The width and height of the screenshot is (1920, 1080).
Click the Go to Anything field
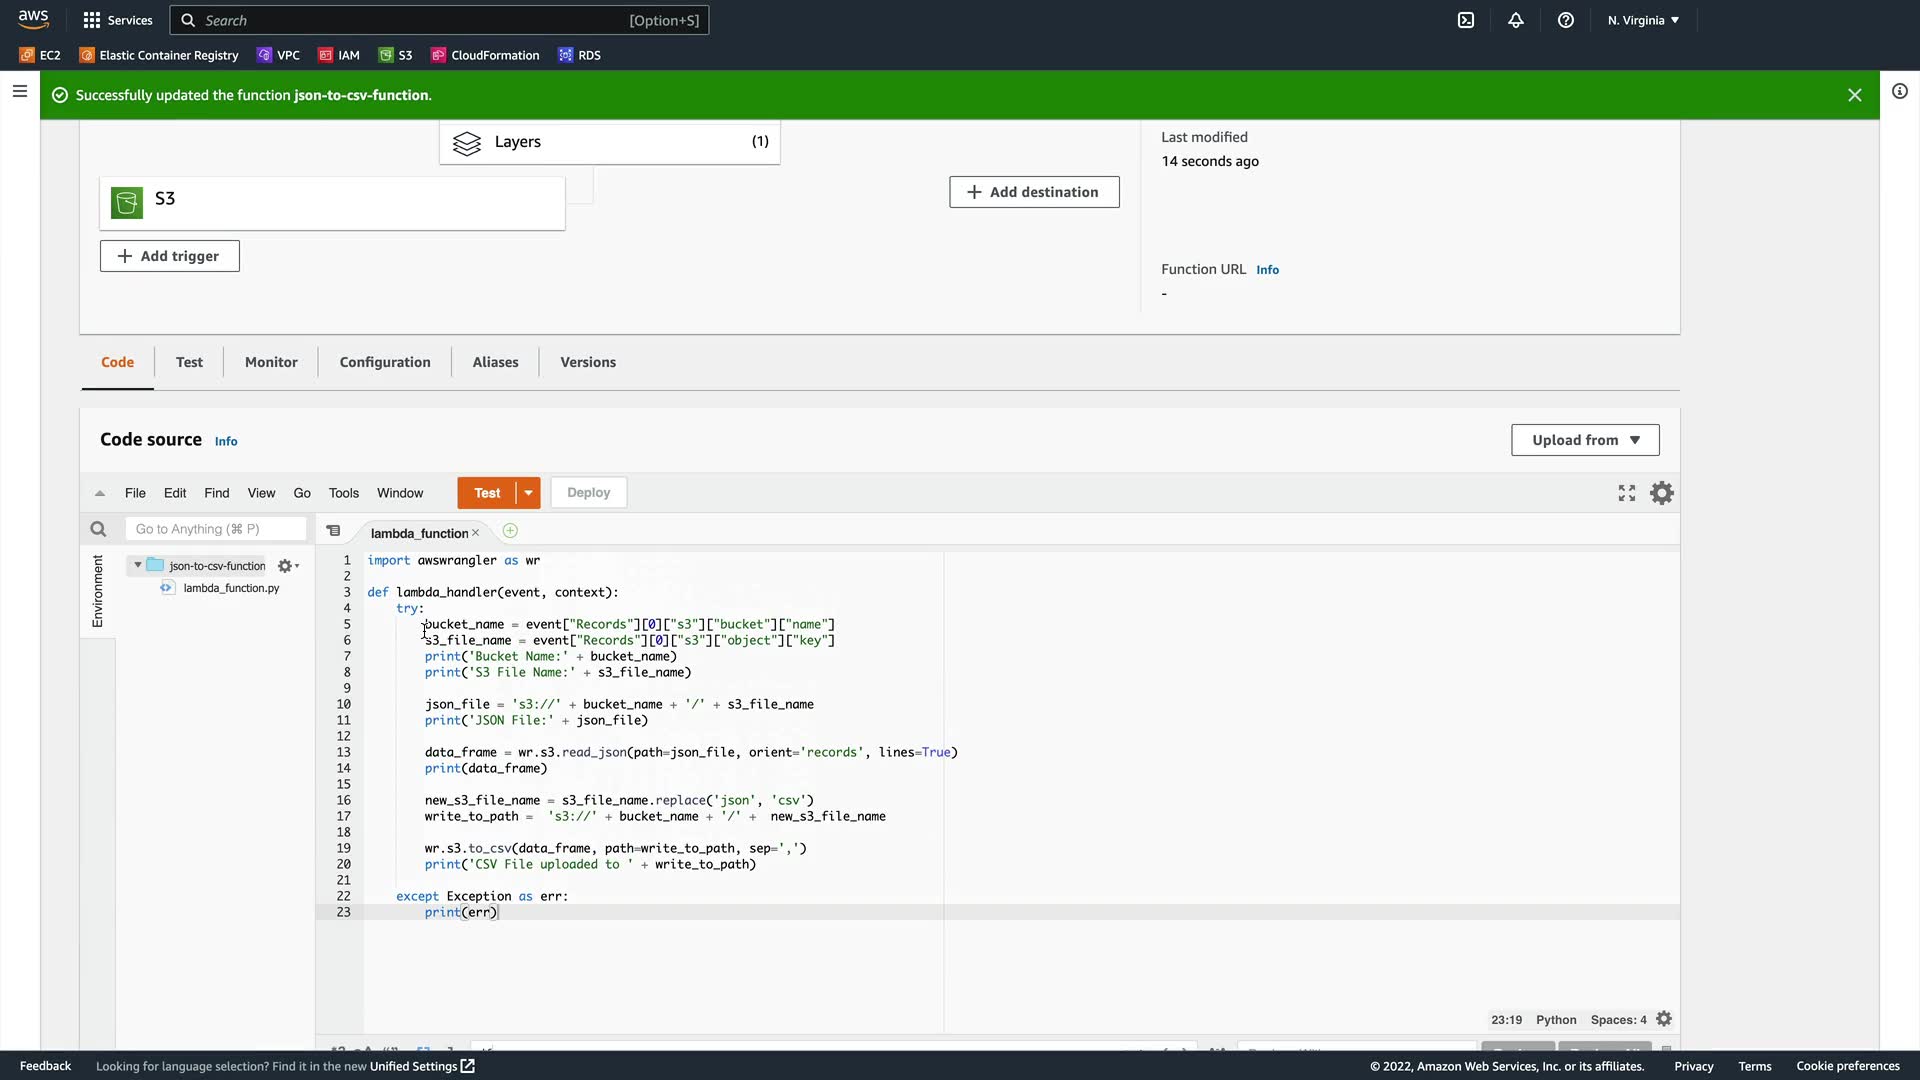(215, 529)
